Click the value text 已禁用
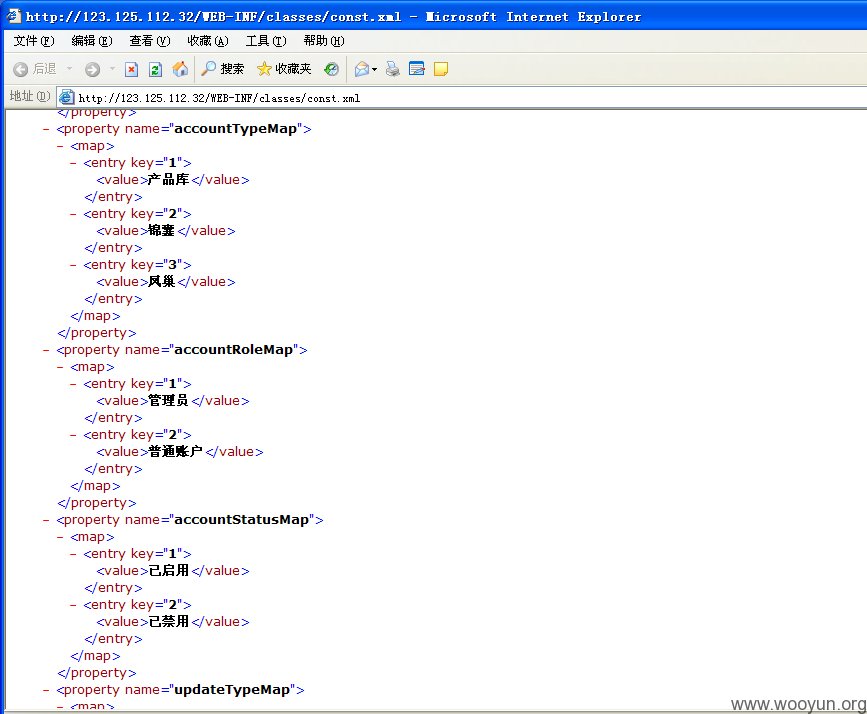 click(x=169, y=621)
